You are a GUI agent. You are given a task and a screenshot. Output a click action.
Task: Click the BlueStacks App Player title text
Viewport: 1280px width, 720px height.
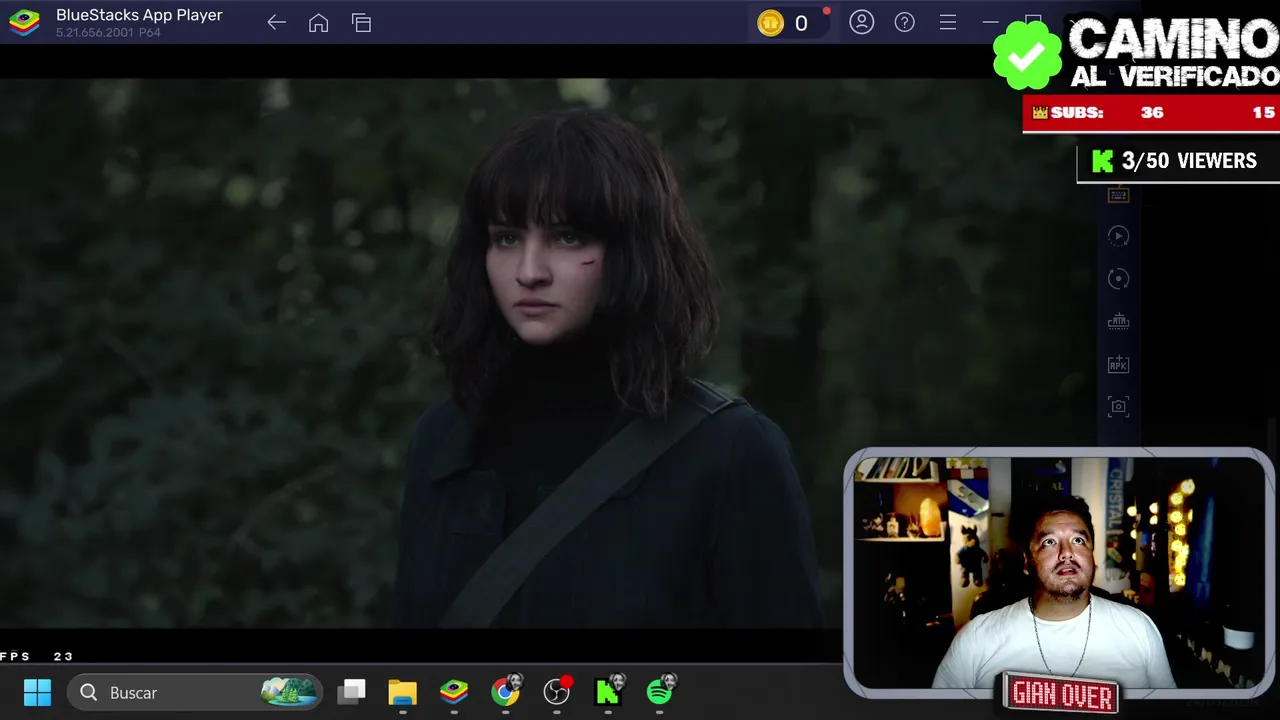click(x=139, y=15)
